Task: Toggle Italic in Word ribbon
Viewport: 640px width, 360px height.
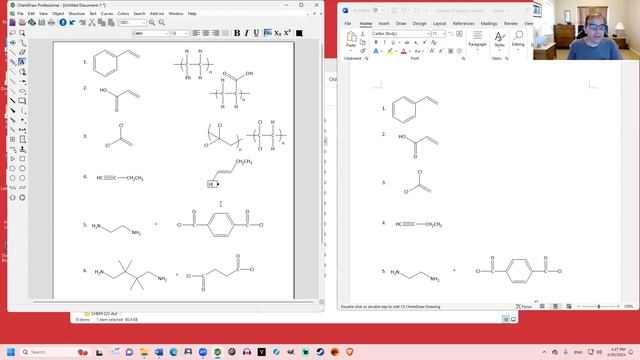Action: [384, 42]
